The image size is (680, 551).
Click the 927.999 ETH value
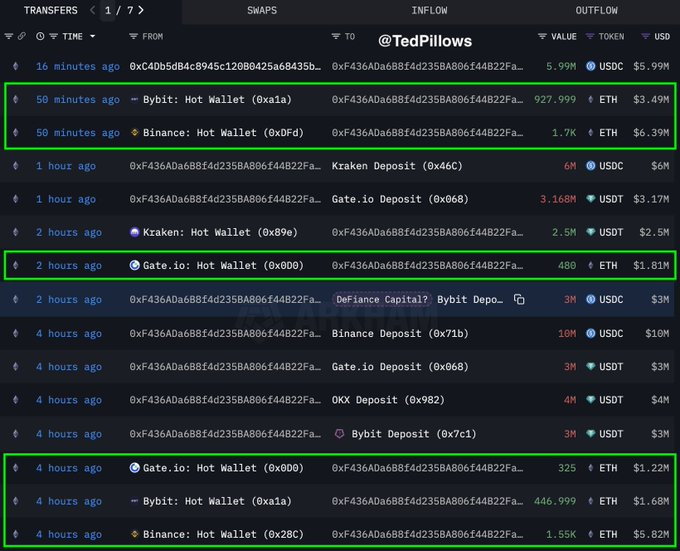tap(555, 100)
